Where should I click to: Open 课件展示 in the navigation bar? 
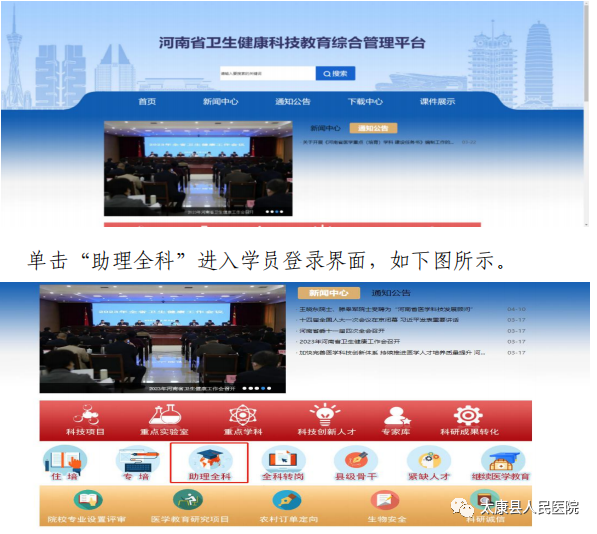coord(437,102)
